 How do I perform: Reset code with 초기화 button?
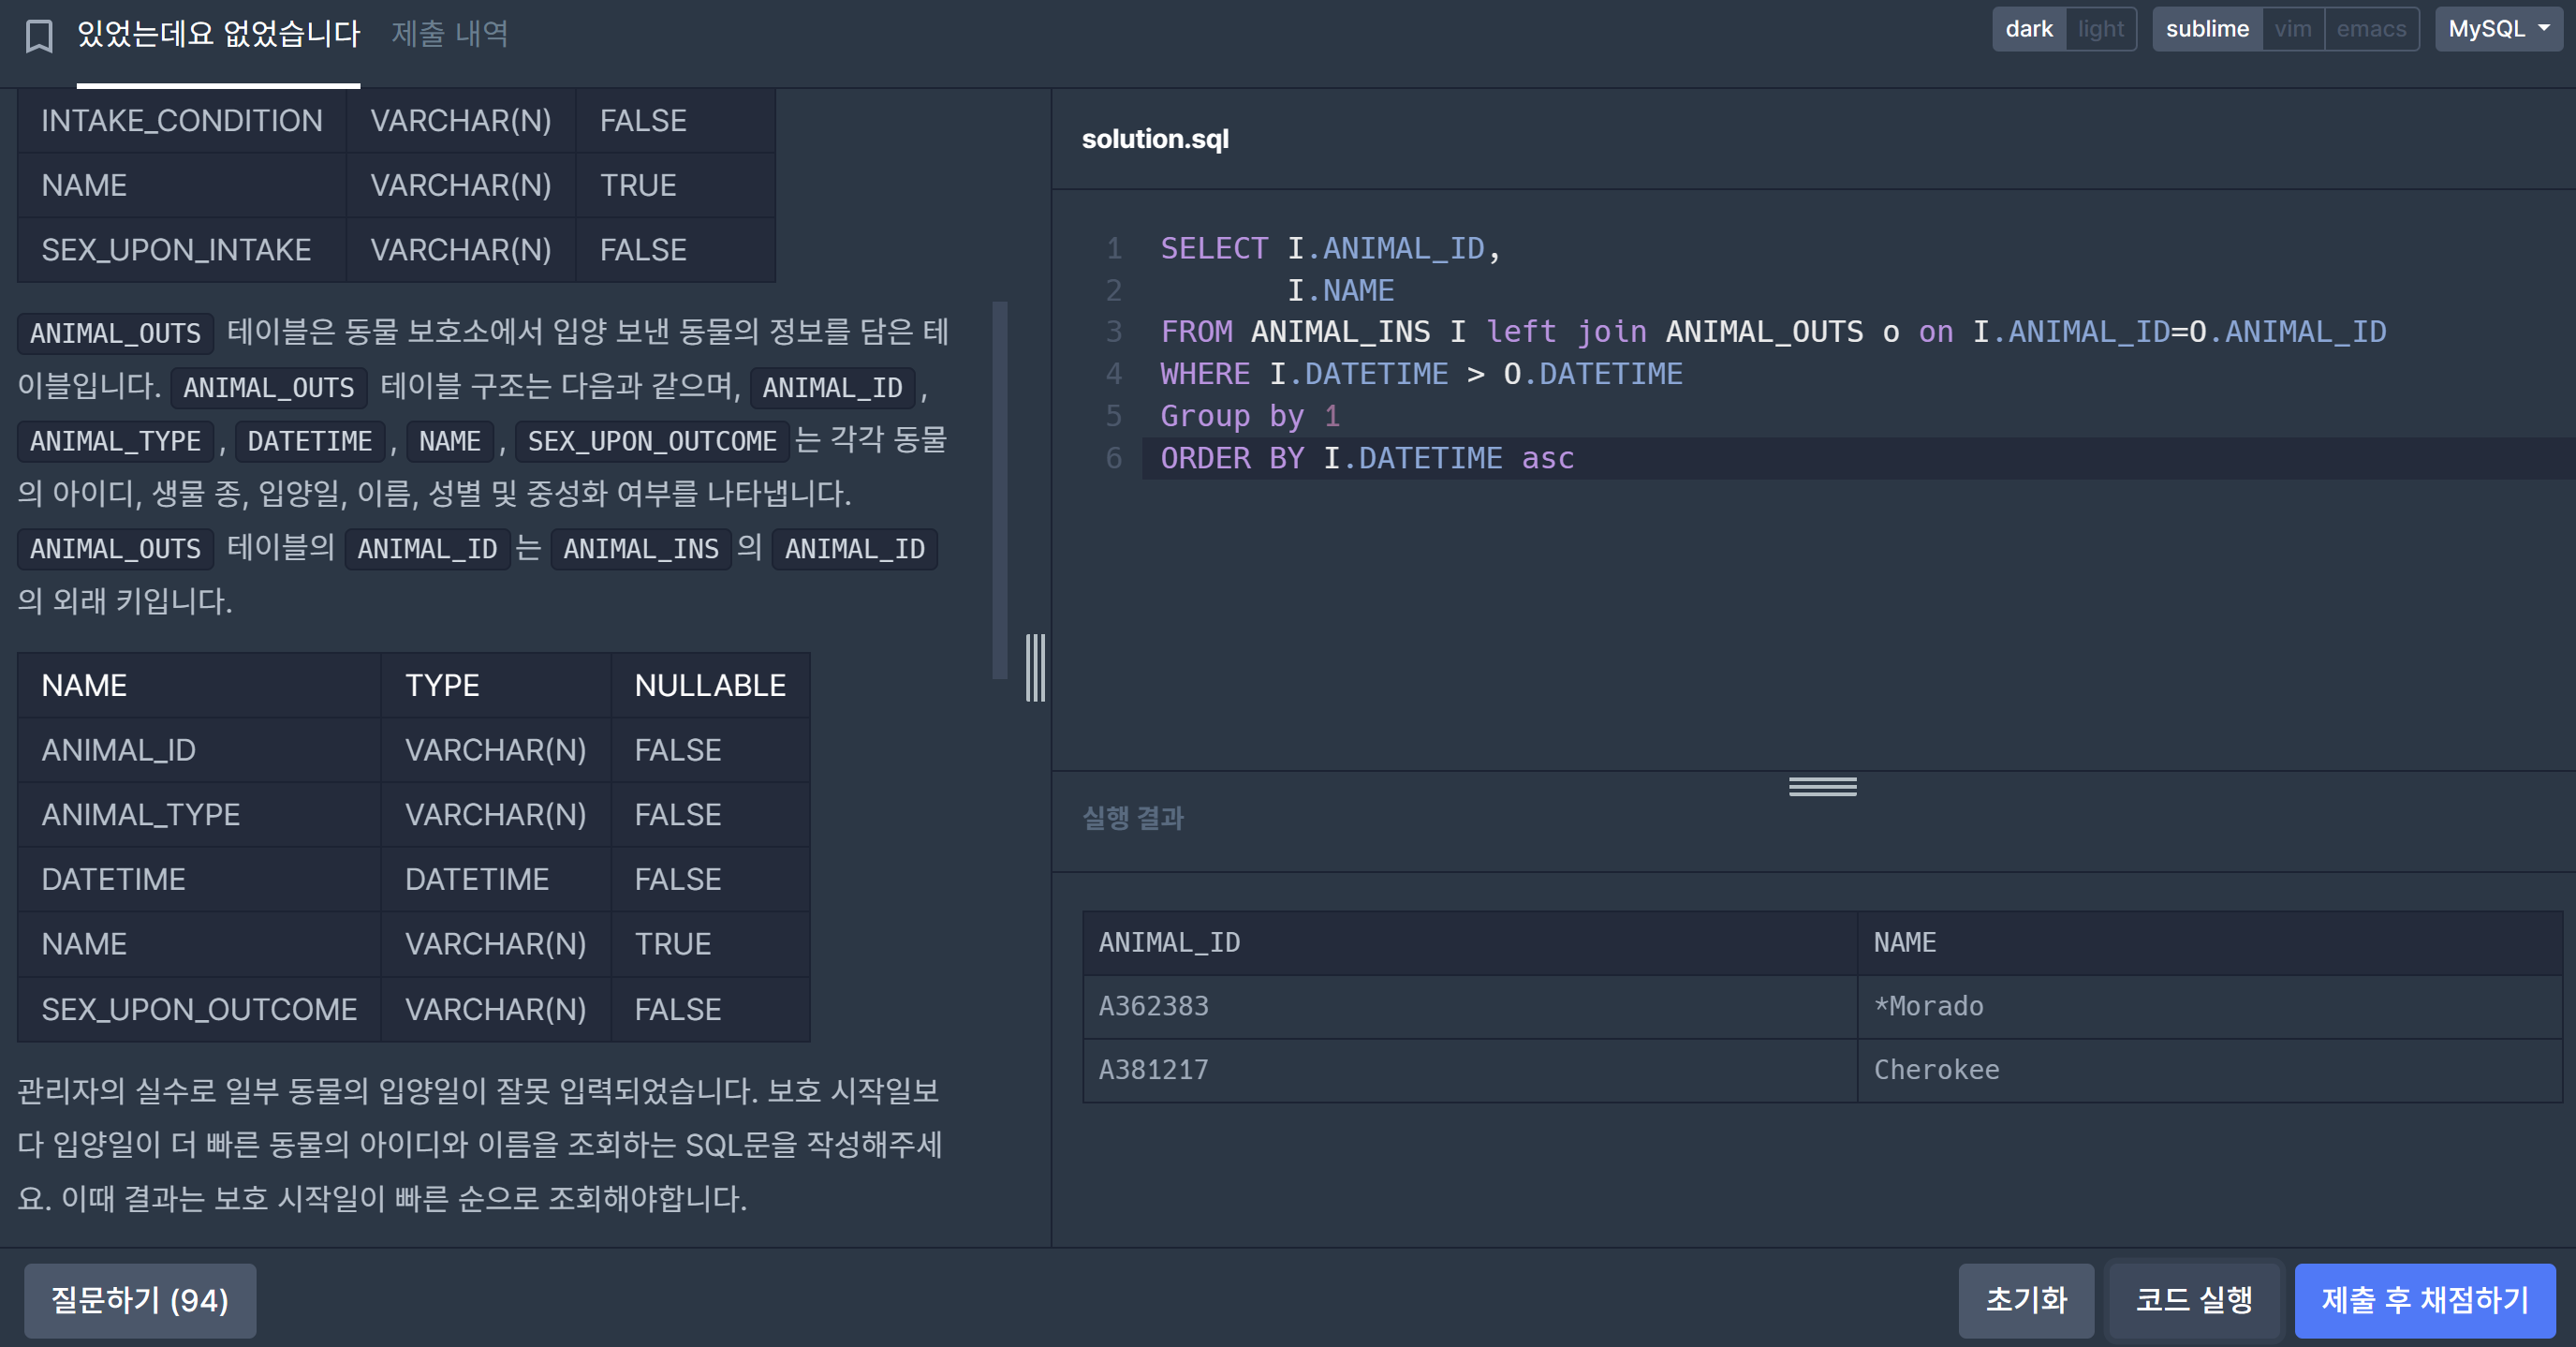pos(2025,1299)
